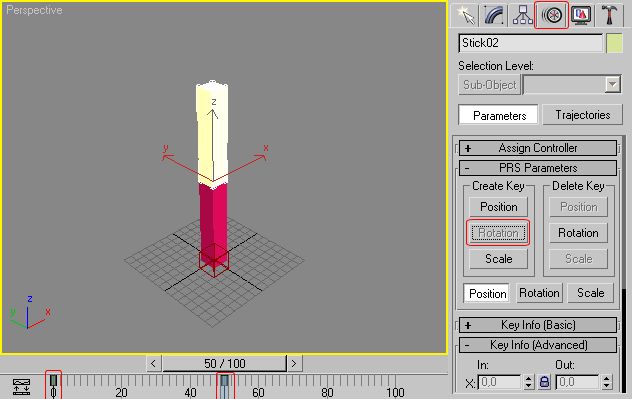Expand the Key Info (Basic) rollout
The width and height of the screenshot is (632, 399).
click(538, 325)
